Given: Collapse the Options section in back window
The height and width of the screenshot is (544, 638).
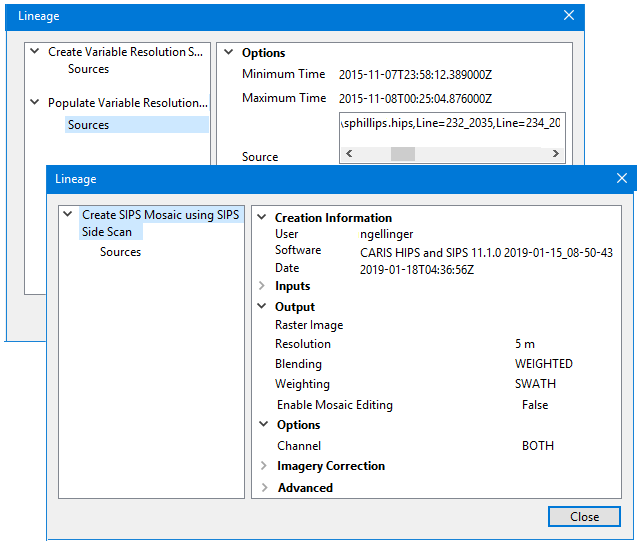Looking at the screenshot, I should pos(229,53).
